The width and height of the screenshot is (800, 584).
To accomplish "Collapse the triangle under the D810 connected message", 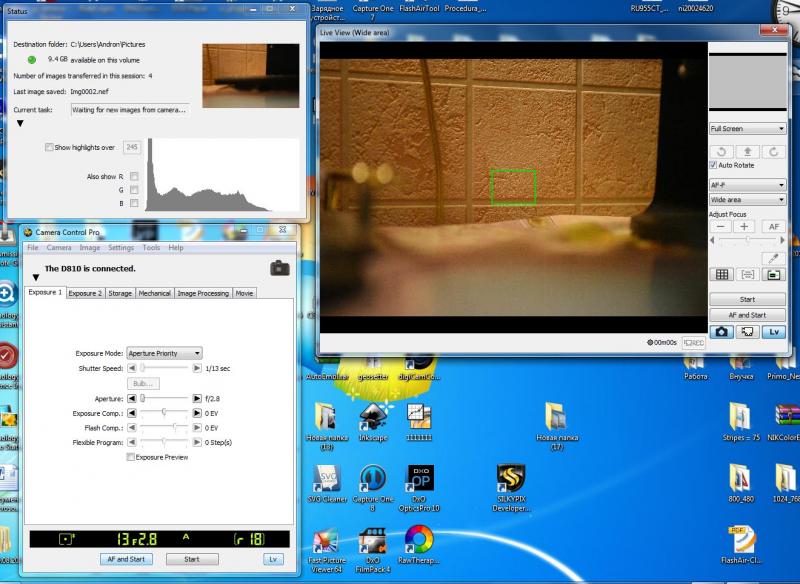I will coord(36,277).
